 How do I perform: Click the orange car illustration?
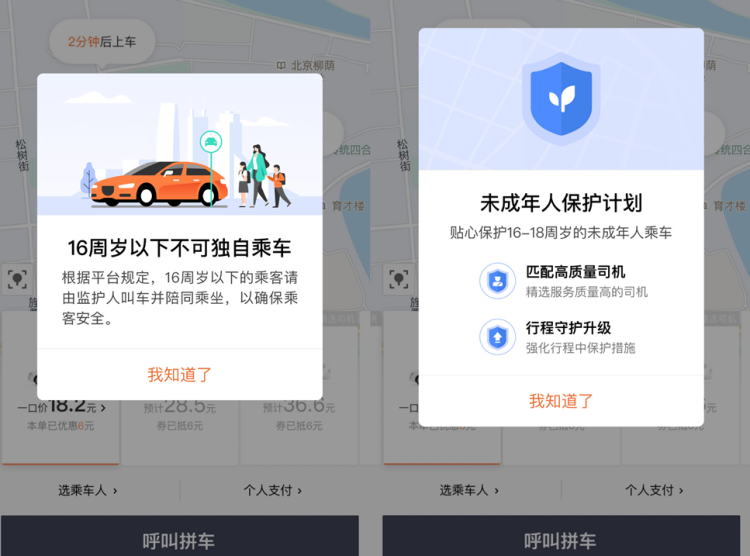pyautogui.click(x=159, y=184)
